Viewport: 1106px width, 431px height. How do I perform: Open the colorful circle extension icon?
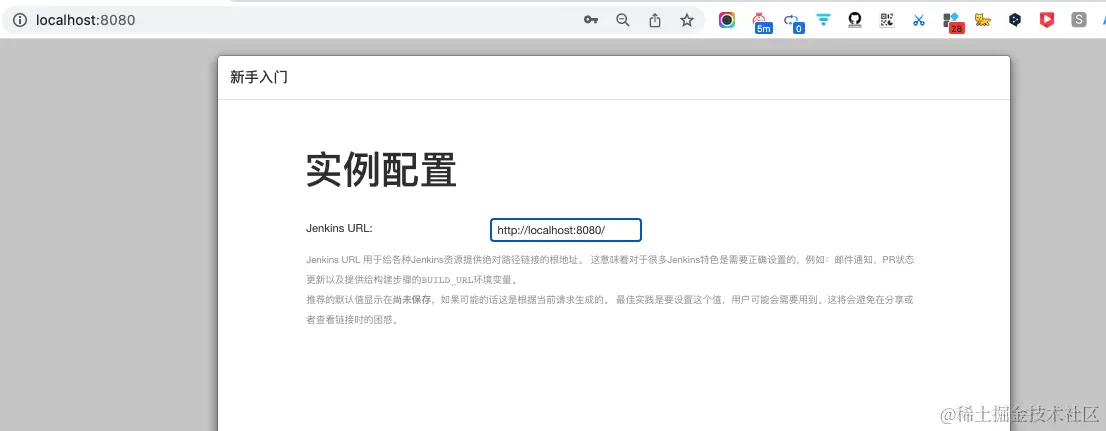(727, 20)
